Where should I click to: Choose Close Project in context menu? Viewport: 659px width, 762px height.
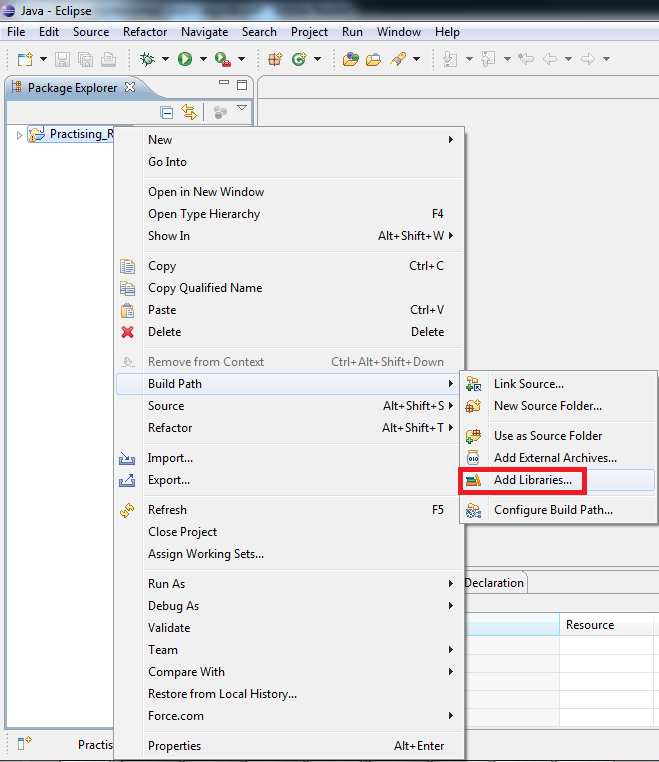288,532
